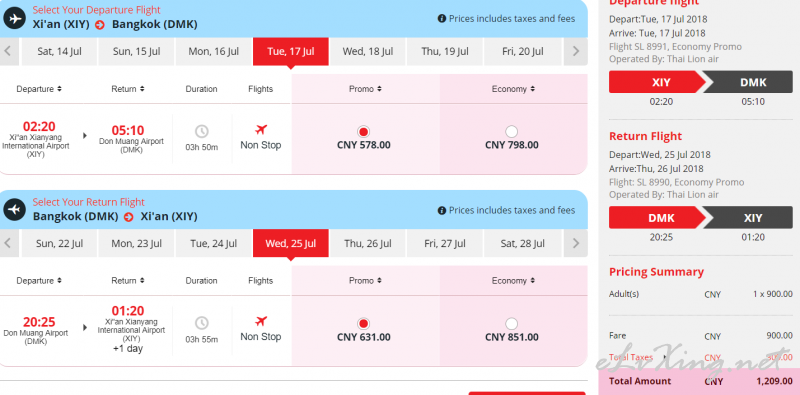Click the departure flight airplane icon

click(x=14, y=18)
